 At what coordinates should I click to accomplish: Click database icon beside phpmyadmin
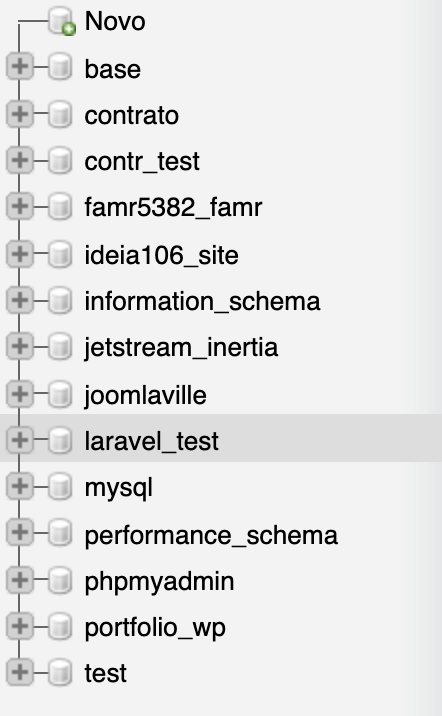(x=60, y=580)
